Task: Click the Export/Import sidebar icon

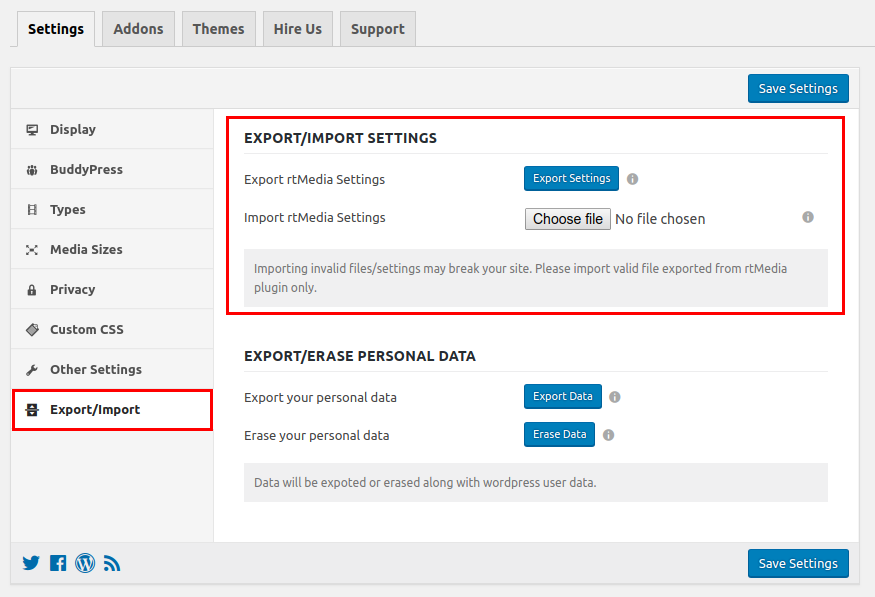Action: [x=31, y=409]
